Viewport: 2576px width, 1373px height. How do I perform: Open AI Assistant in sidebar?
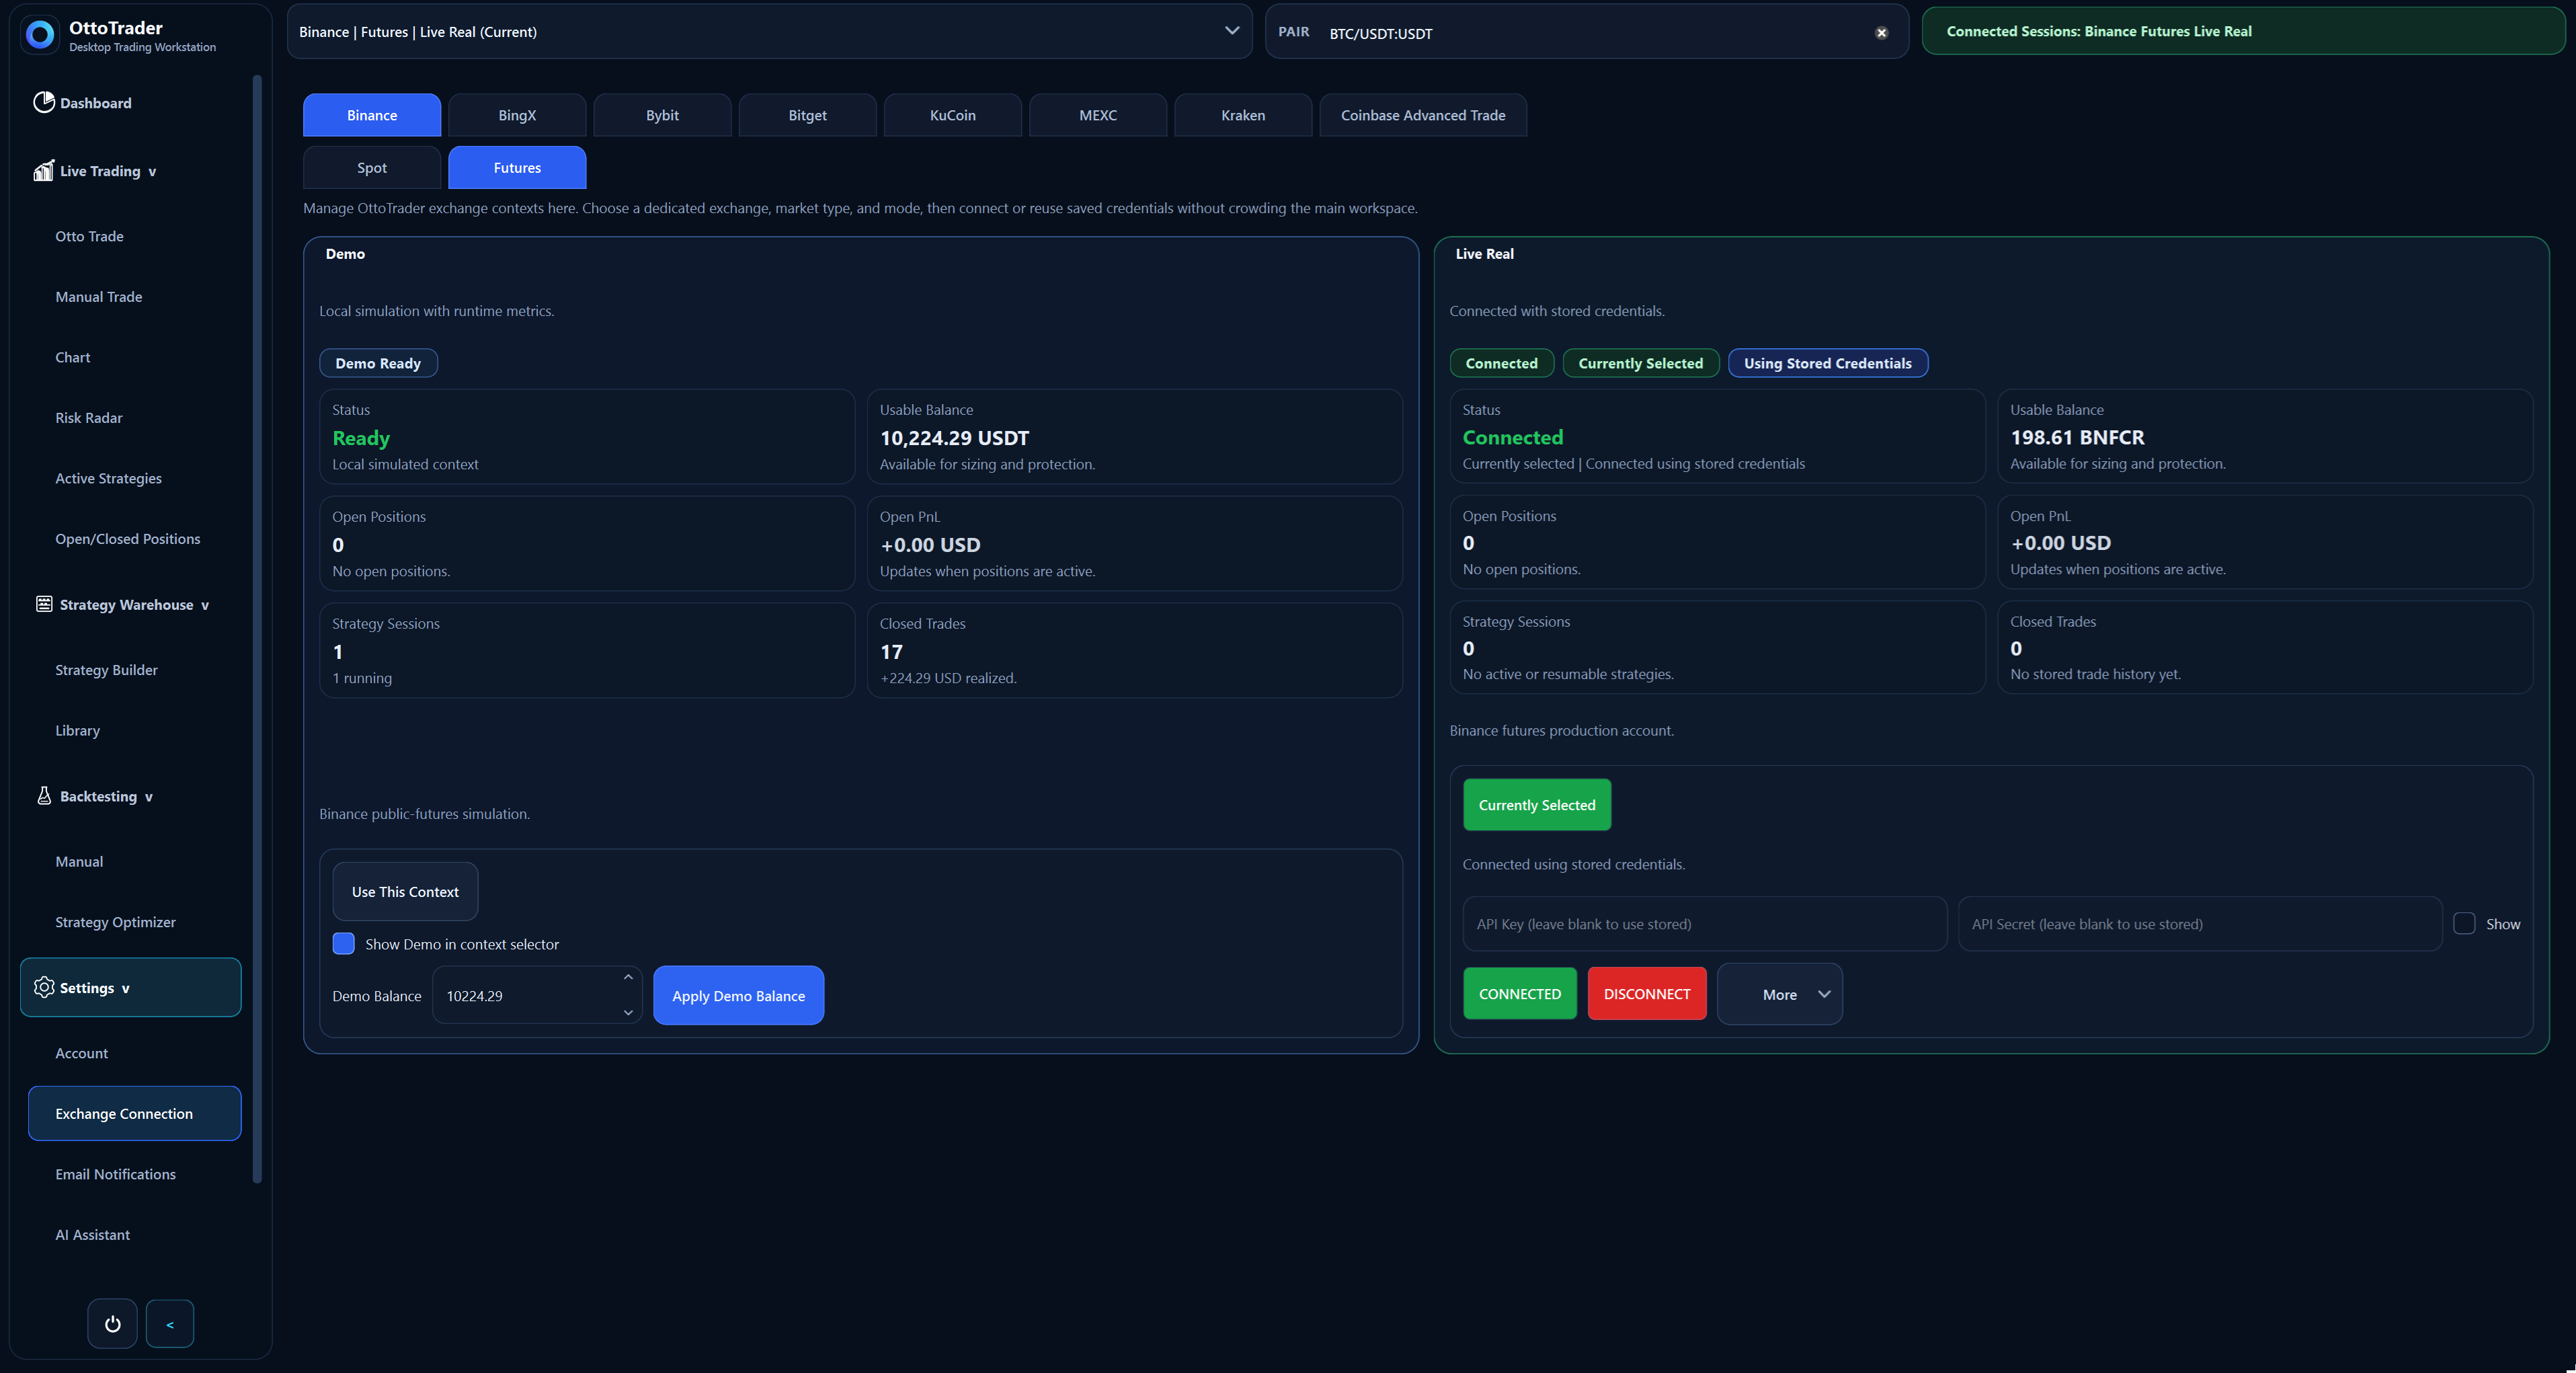[x=92, y=1235]
